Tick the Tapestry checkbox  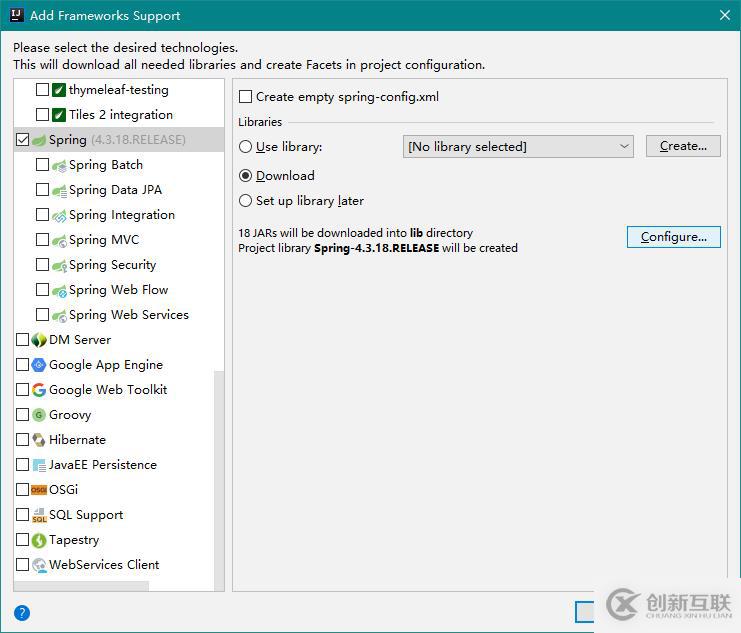click(x=22, y=539)
